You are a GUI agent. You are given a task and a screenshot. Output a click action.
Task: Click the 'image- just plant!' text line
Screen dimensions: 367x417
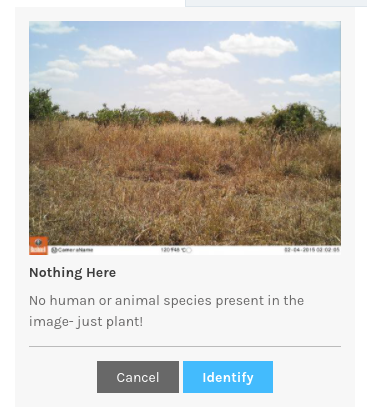(x=86, y=322)
